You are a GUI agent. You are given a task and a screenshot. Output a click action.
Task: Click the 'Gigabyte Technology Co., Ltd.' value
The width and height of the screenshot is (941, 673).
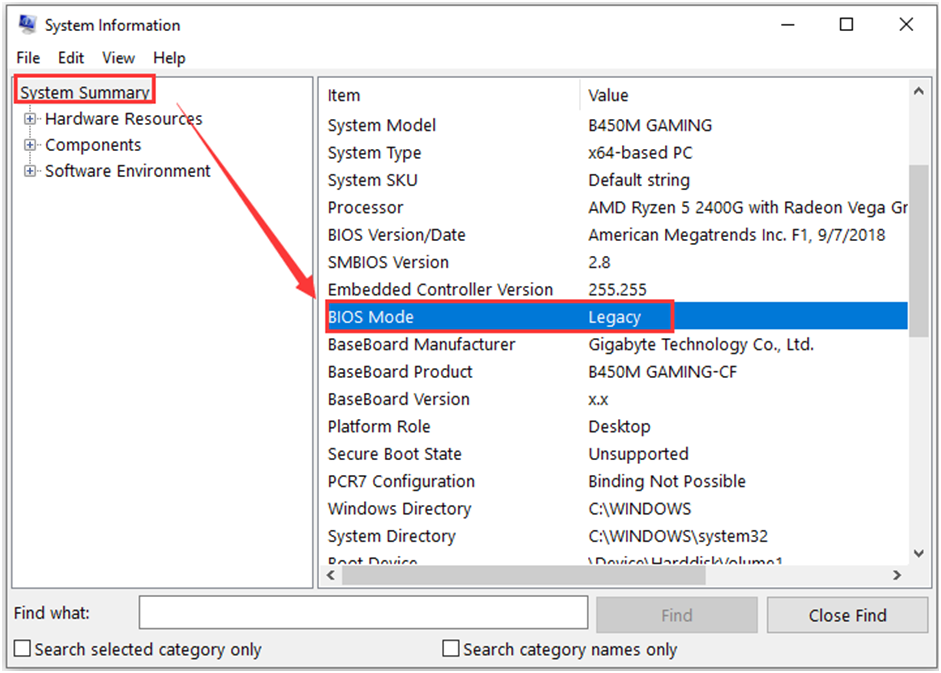[701, 345]
